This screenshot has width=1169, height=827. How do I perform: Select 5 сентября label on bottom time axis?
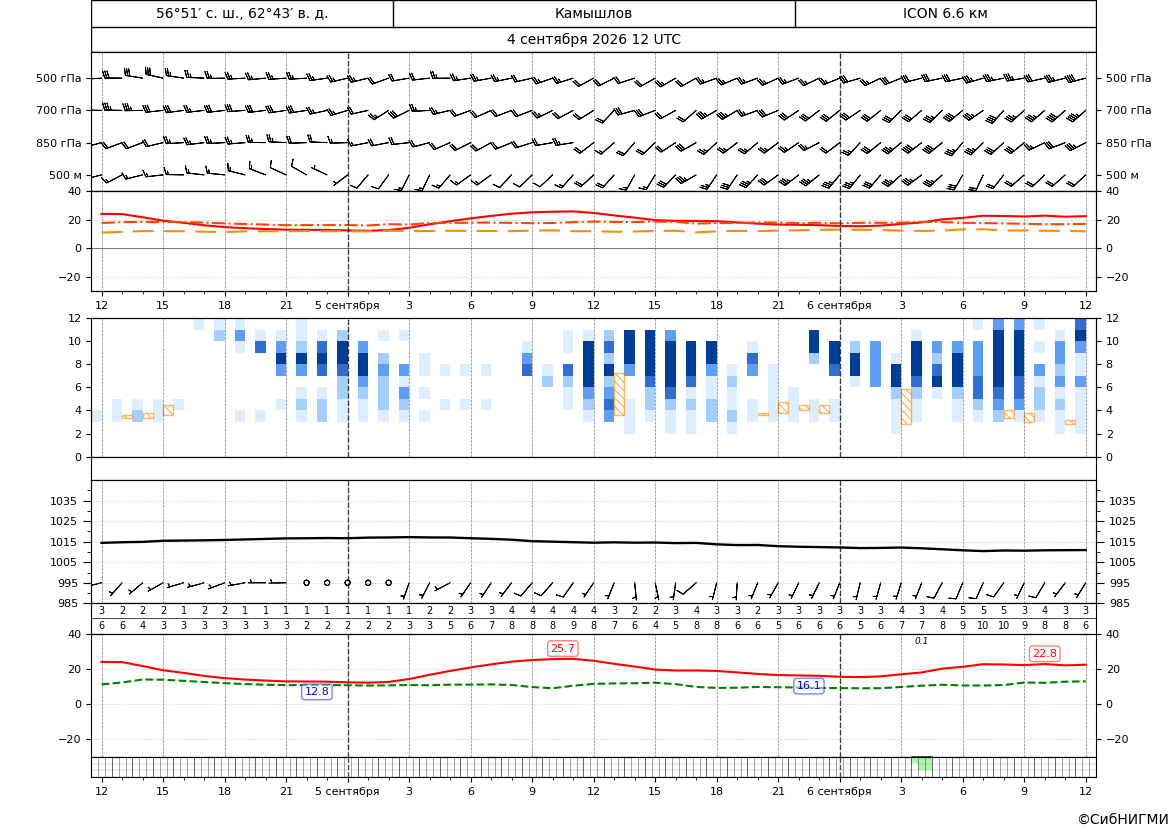coord(347,791)
